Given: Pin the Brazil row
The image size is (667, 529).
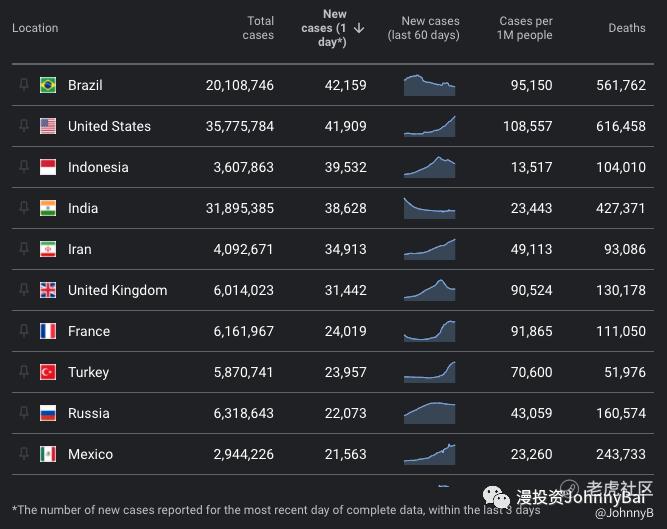Looking at the screenshot, I should [x=24, y=85].
